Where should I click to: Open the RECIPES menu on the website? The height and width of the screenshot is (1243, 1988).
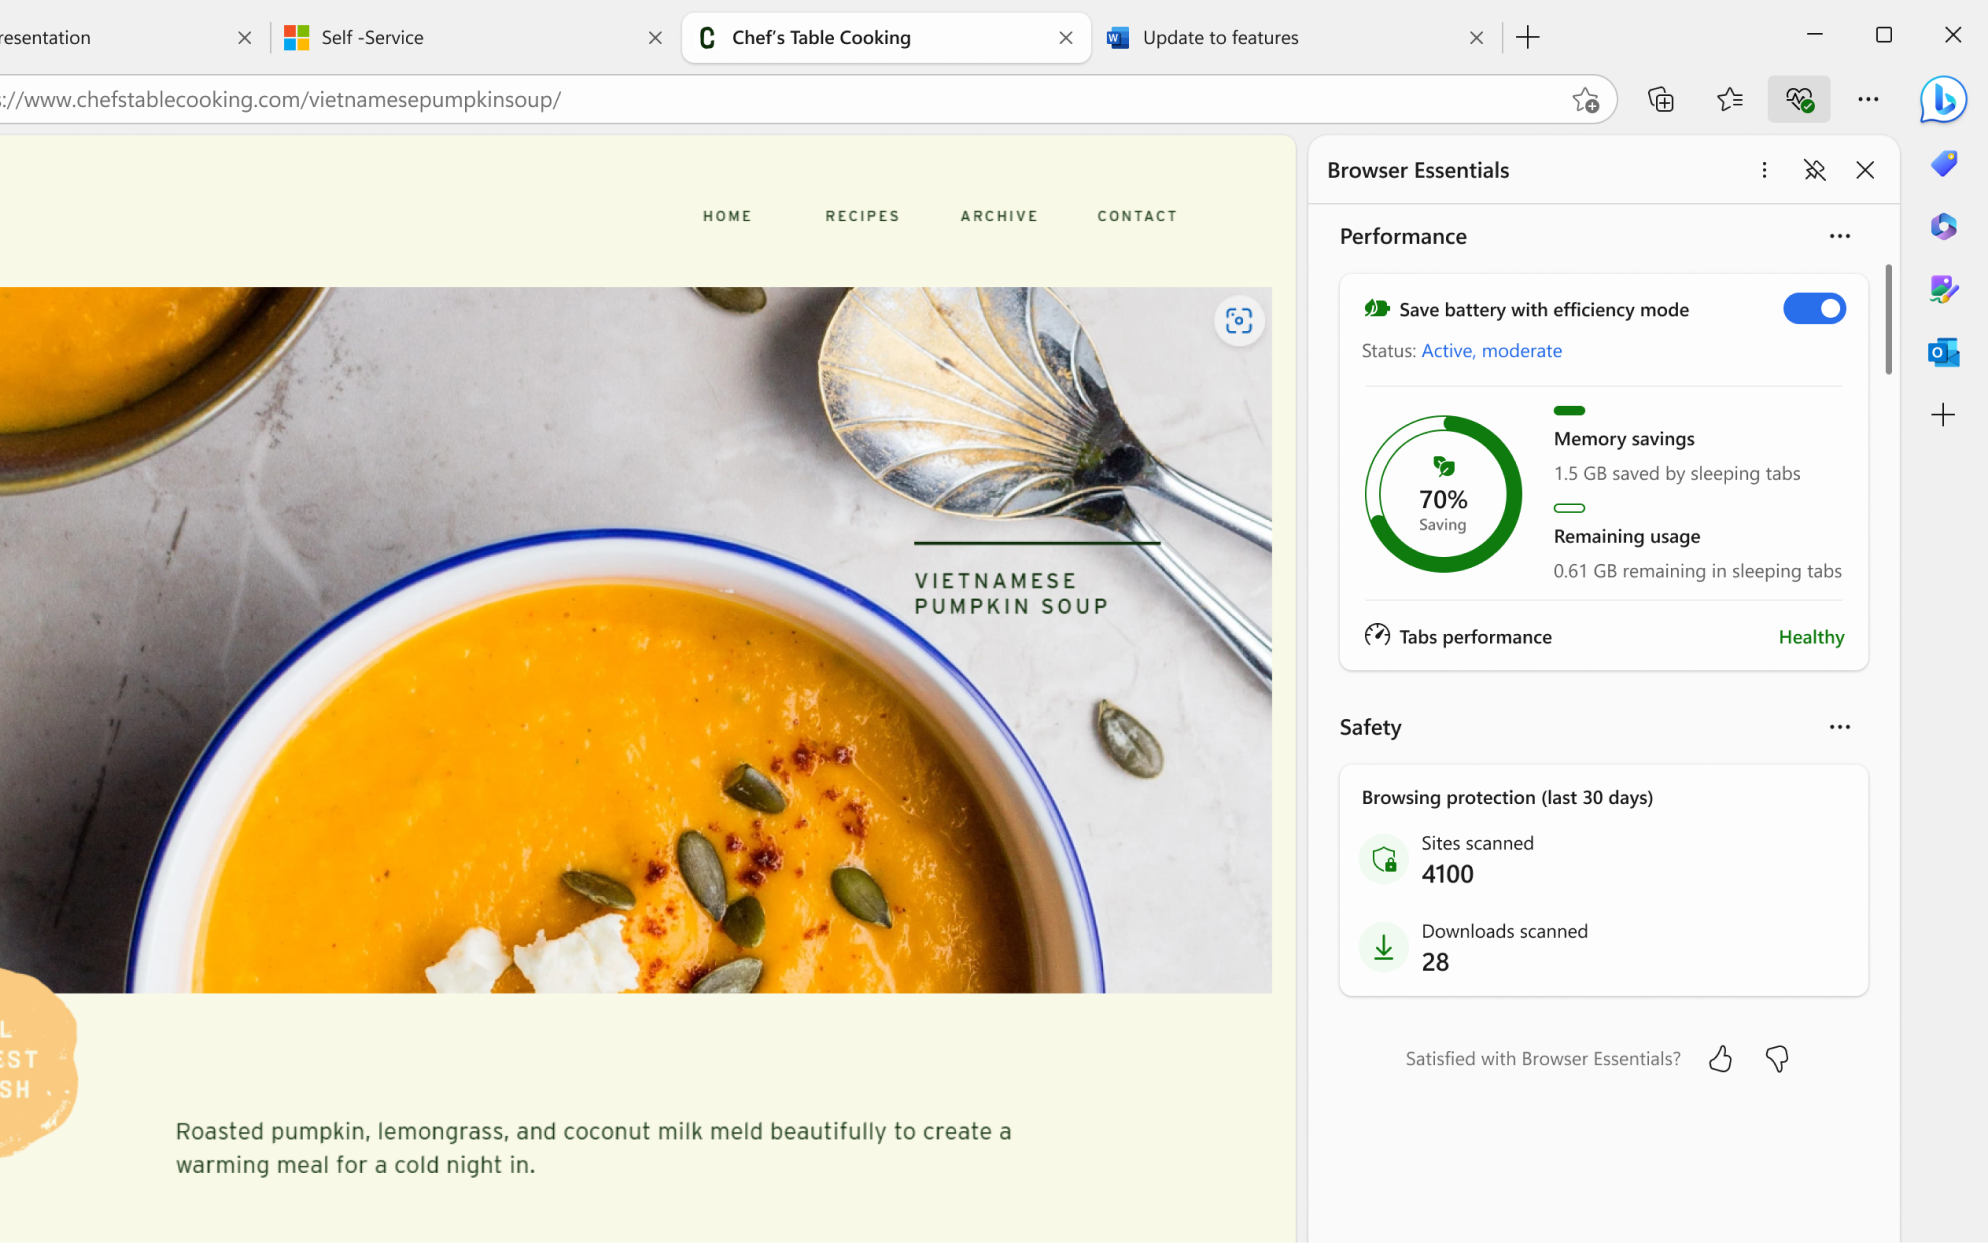tap(862, 215)
